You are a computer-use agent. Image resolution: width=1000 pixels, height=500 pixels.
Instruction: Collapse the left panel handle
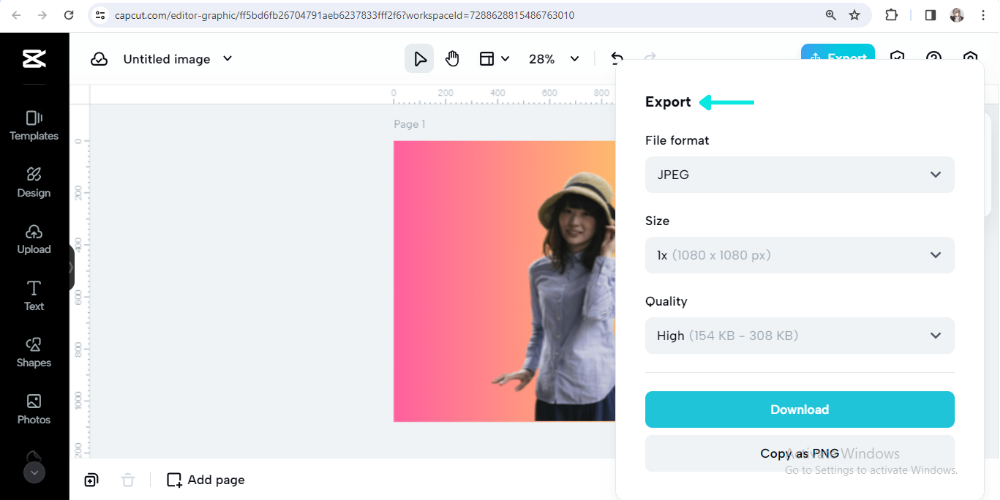(71, 267)
